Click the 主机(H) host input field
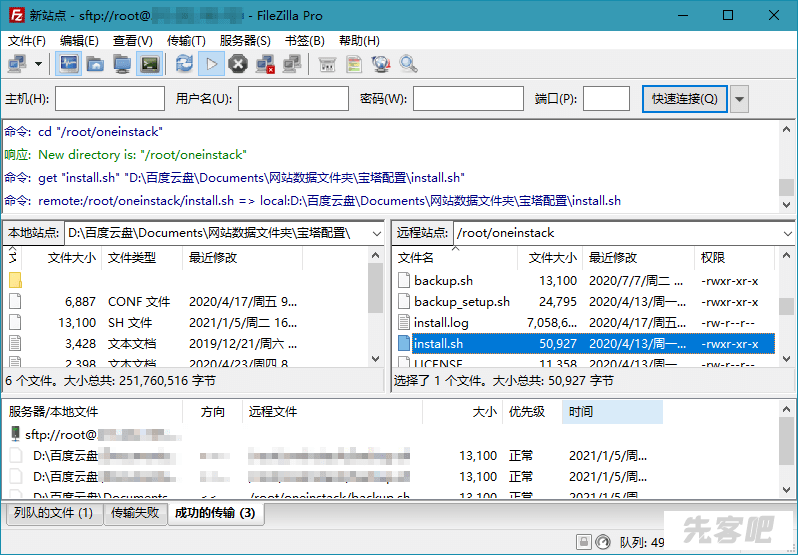This screenshot has width=798, height=555. [110, 99]
